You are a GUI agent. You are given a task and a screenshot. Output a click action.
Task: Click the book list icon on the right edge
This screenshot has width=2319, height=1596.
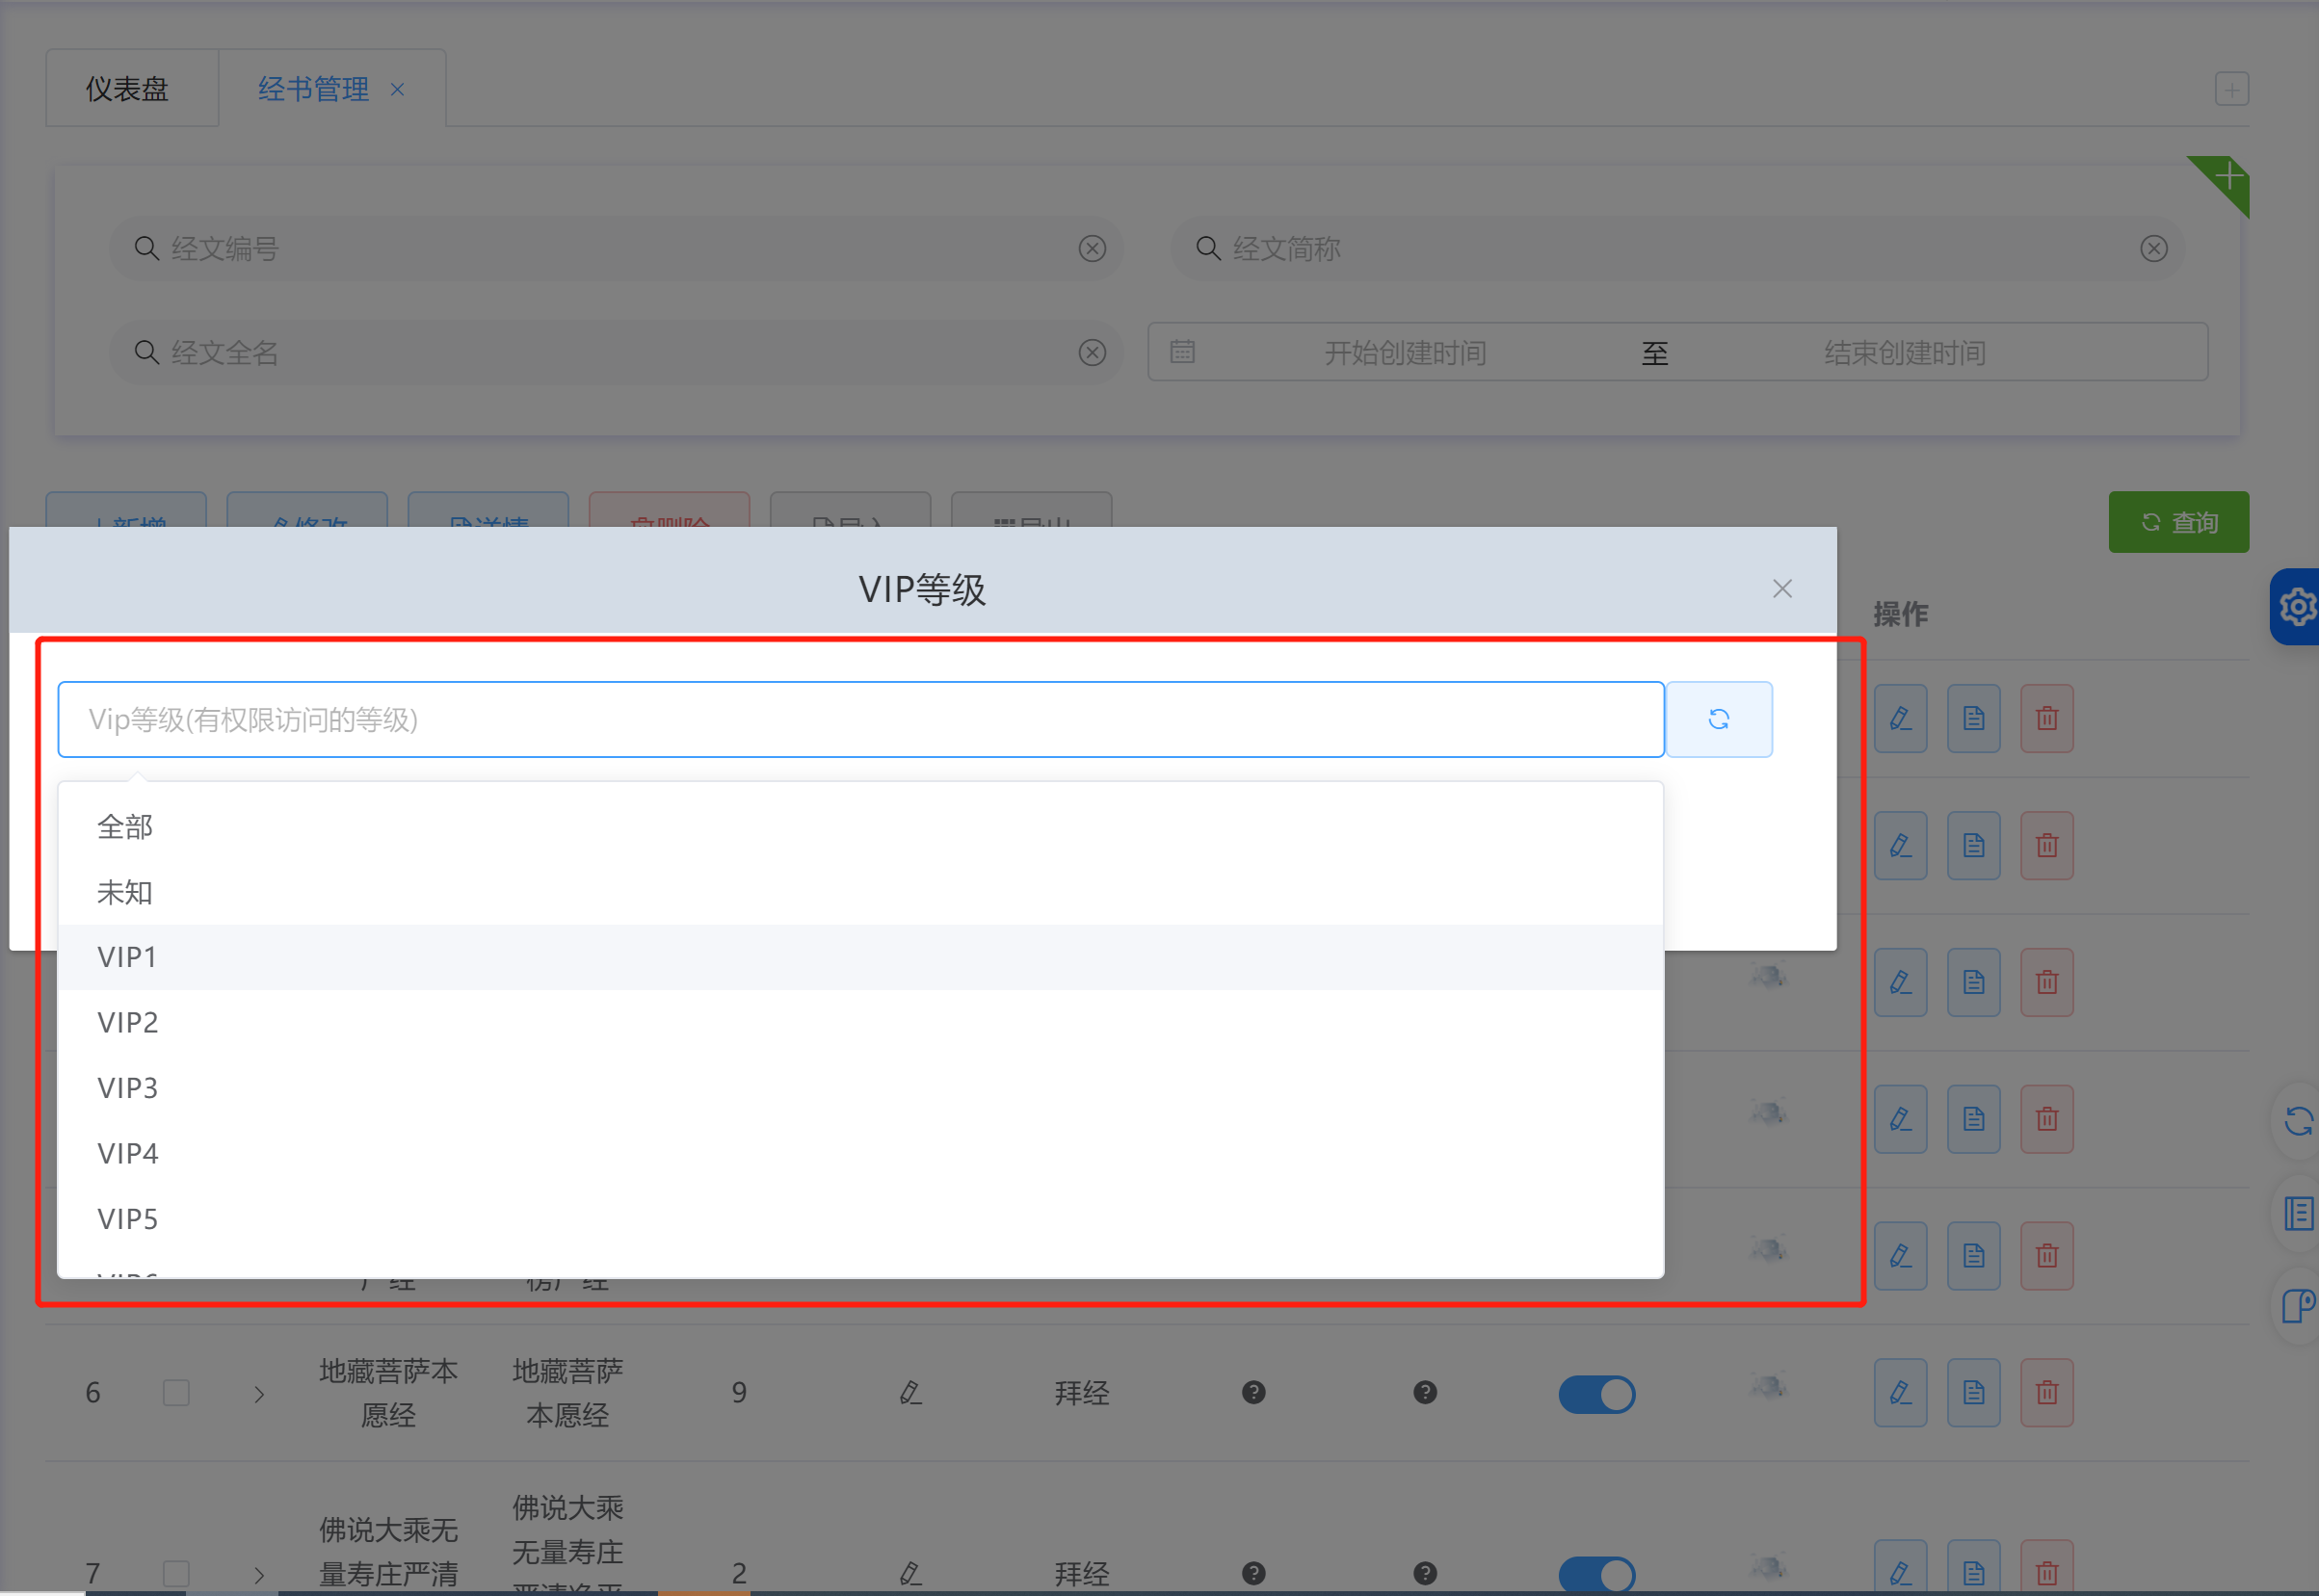pyautogui.click(x=2299, y=1213)
